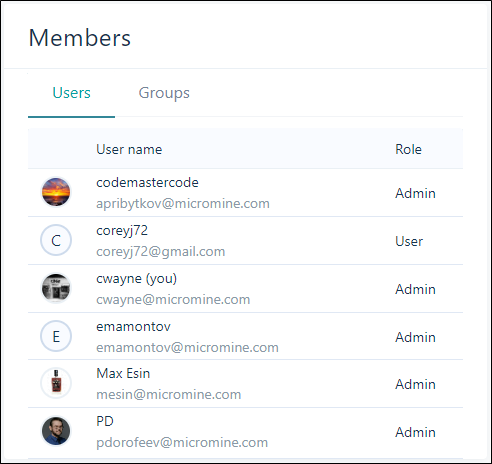Click the User role for coreyj72
The image size is (492, 464).
pos(409,241)
